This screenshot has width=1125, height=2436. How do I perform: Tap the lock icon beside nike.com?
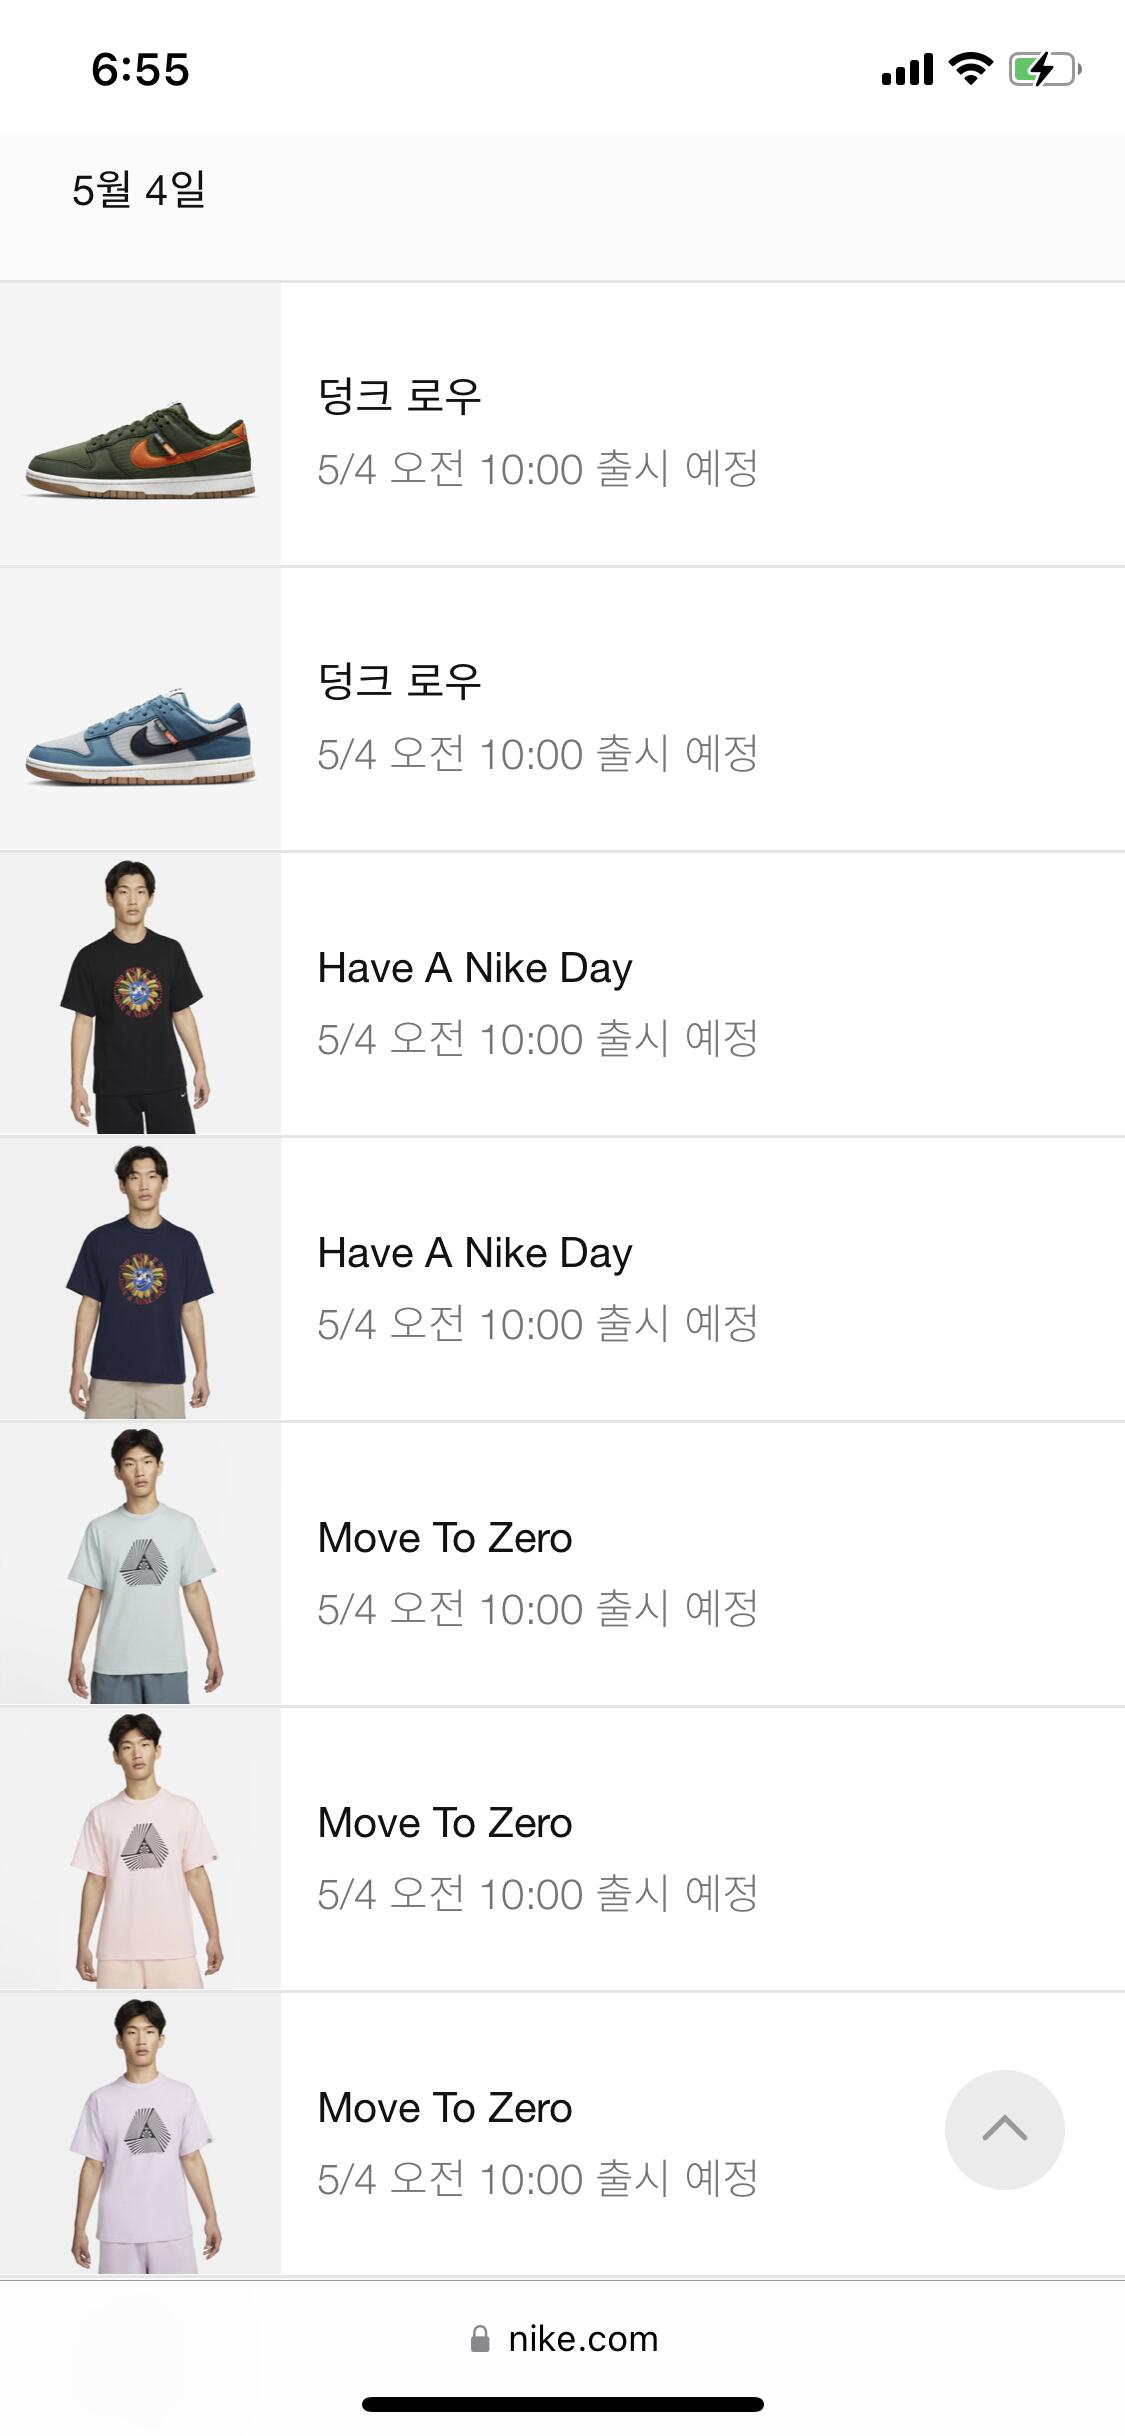[480, 2339]
